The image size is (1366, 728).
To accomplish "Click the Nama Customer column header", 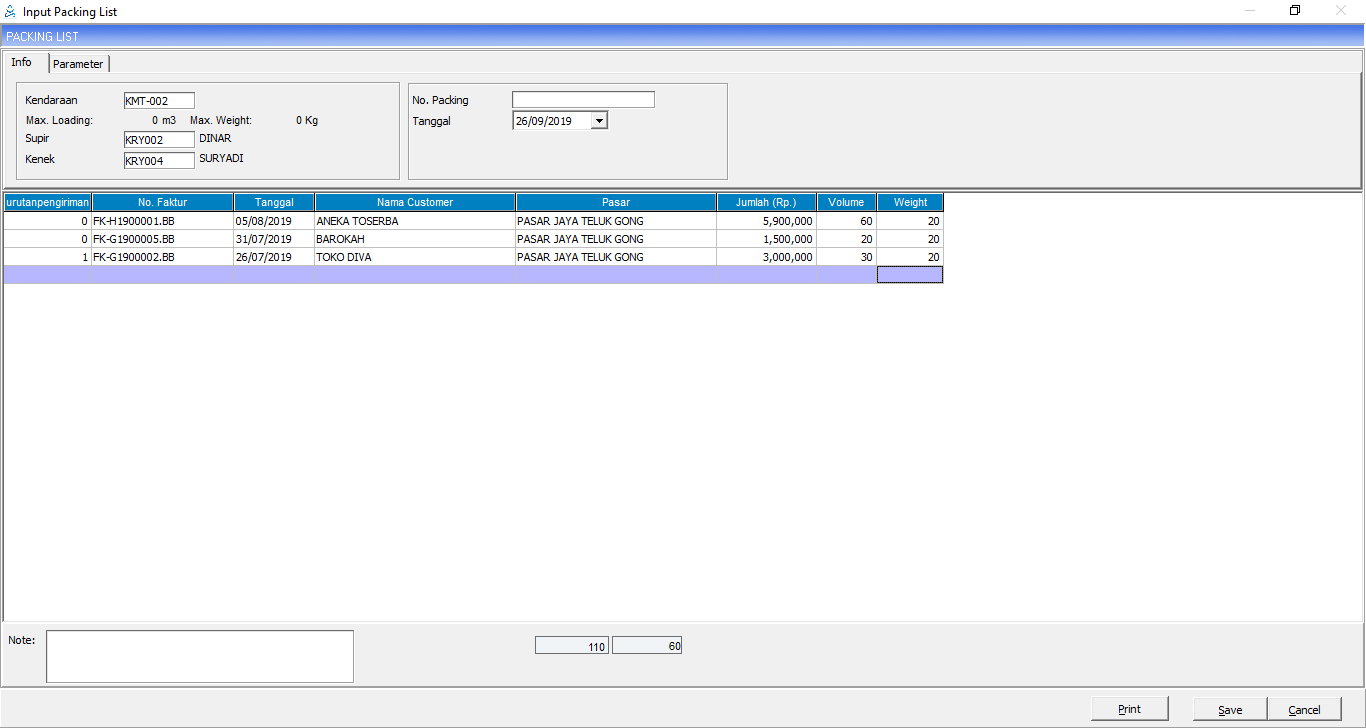I will (415, 202).
